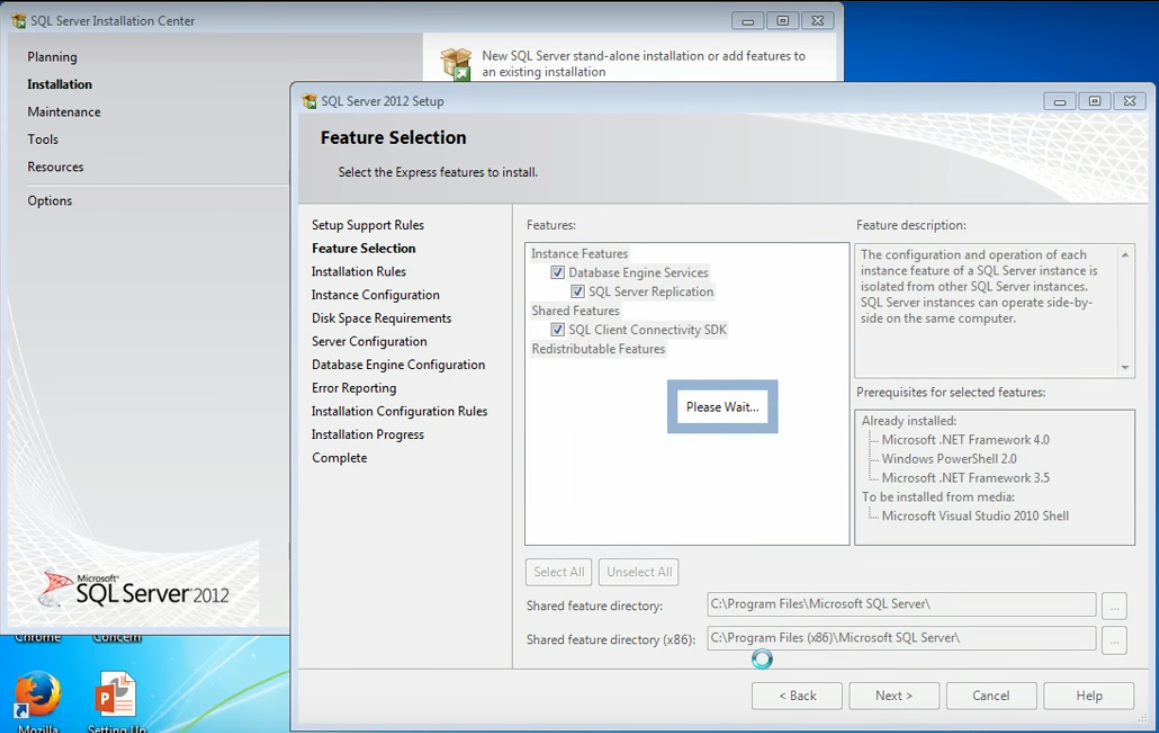
Task: Open the Planning page in Installation Center
Action: [x=52, y=57]
